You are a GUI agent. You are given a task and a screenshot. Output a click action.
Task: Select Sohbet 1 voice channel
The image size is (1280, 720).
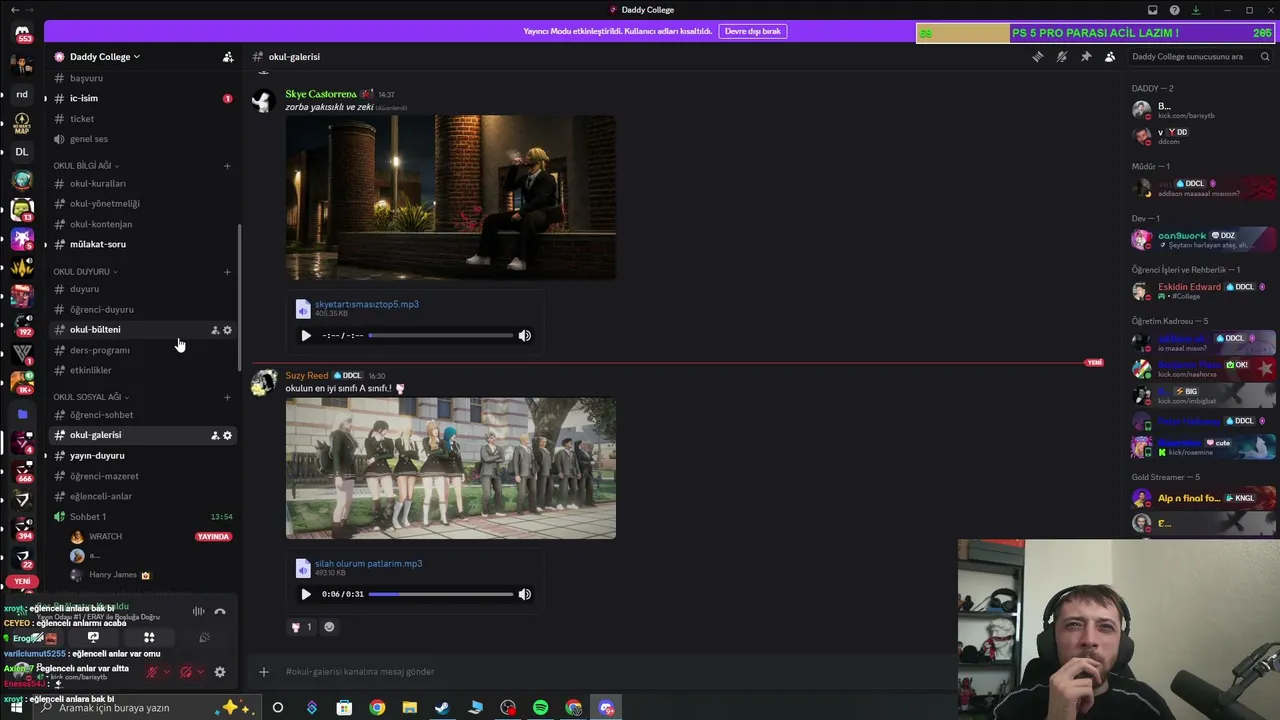(142, 517)
